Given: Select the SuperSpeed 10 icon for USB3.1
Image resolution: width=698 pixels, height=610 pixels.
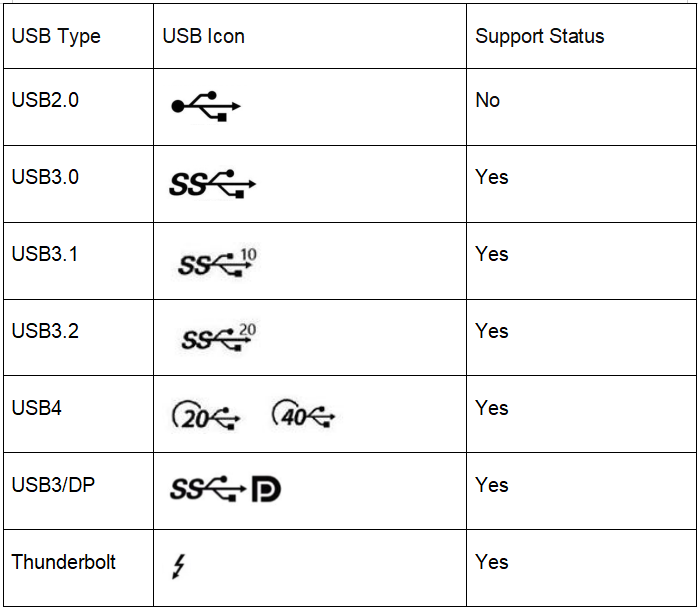Looking at the screenshot, I should click(x=217, y=262).
